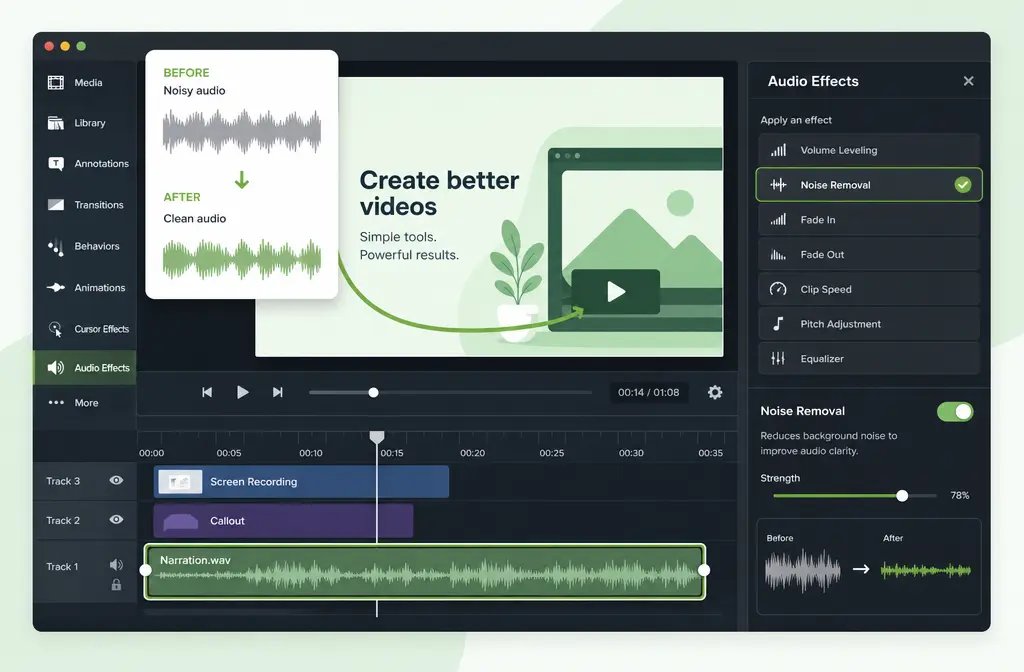Viewport: 1024px width, 672px height.
Task: Skip to previous frame button
Action: click(207, 392)
